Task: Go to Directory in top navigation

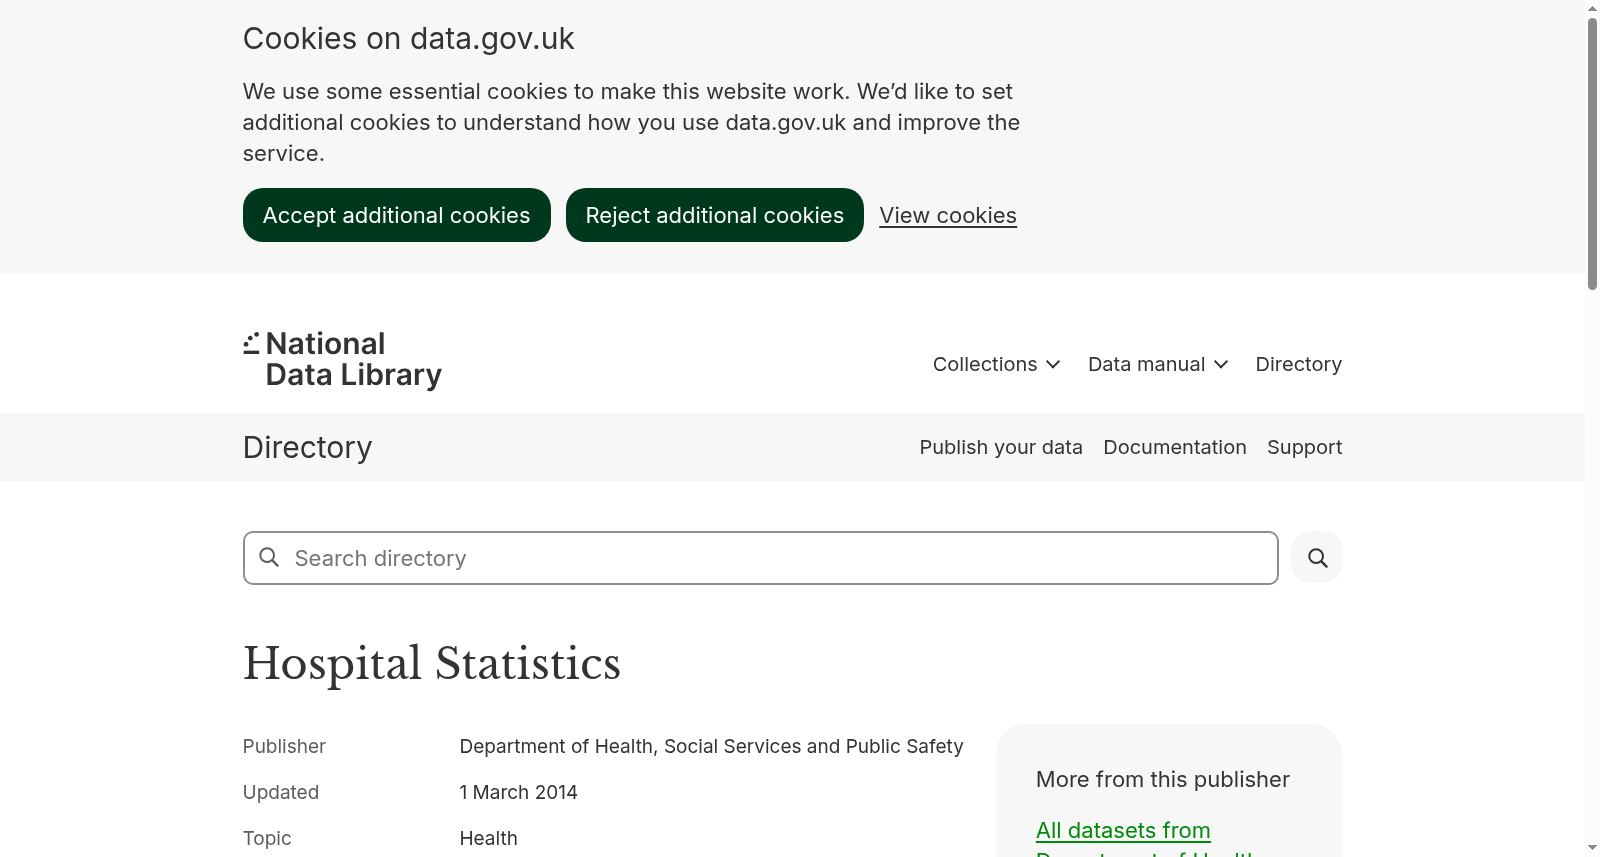Action: pyautogui.click(x=1298, y=364)
